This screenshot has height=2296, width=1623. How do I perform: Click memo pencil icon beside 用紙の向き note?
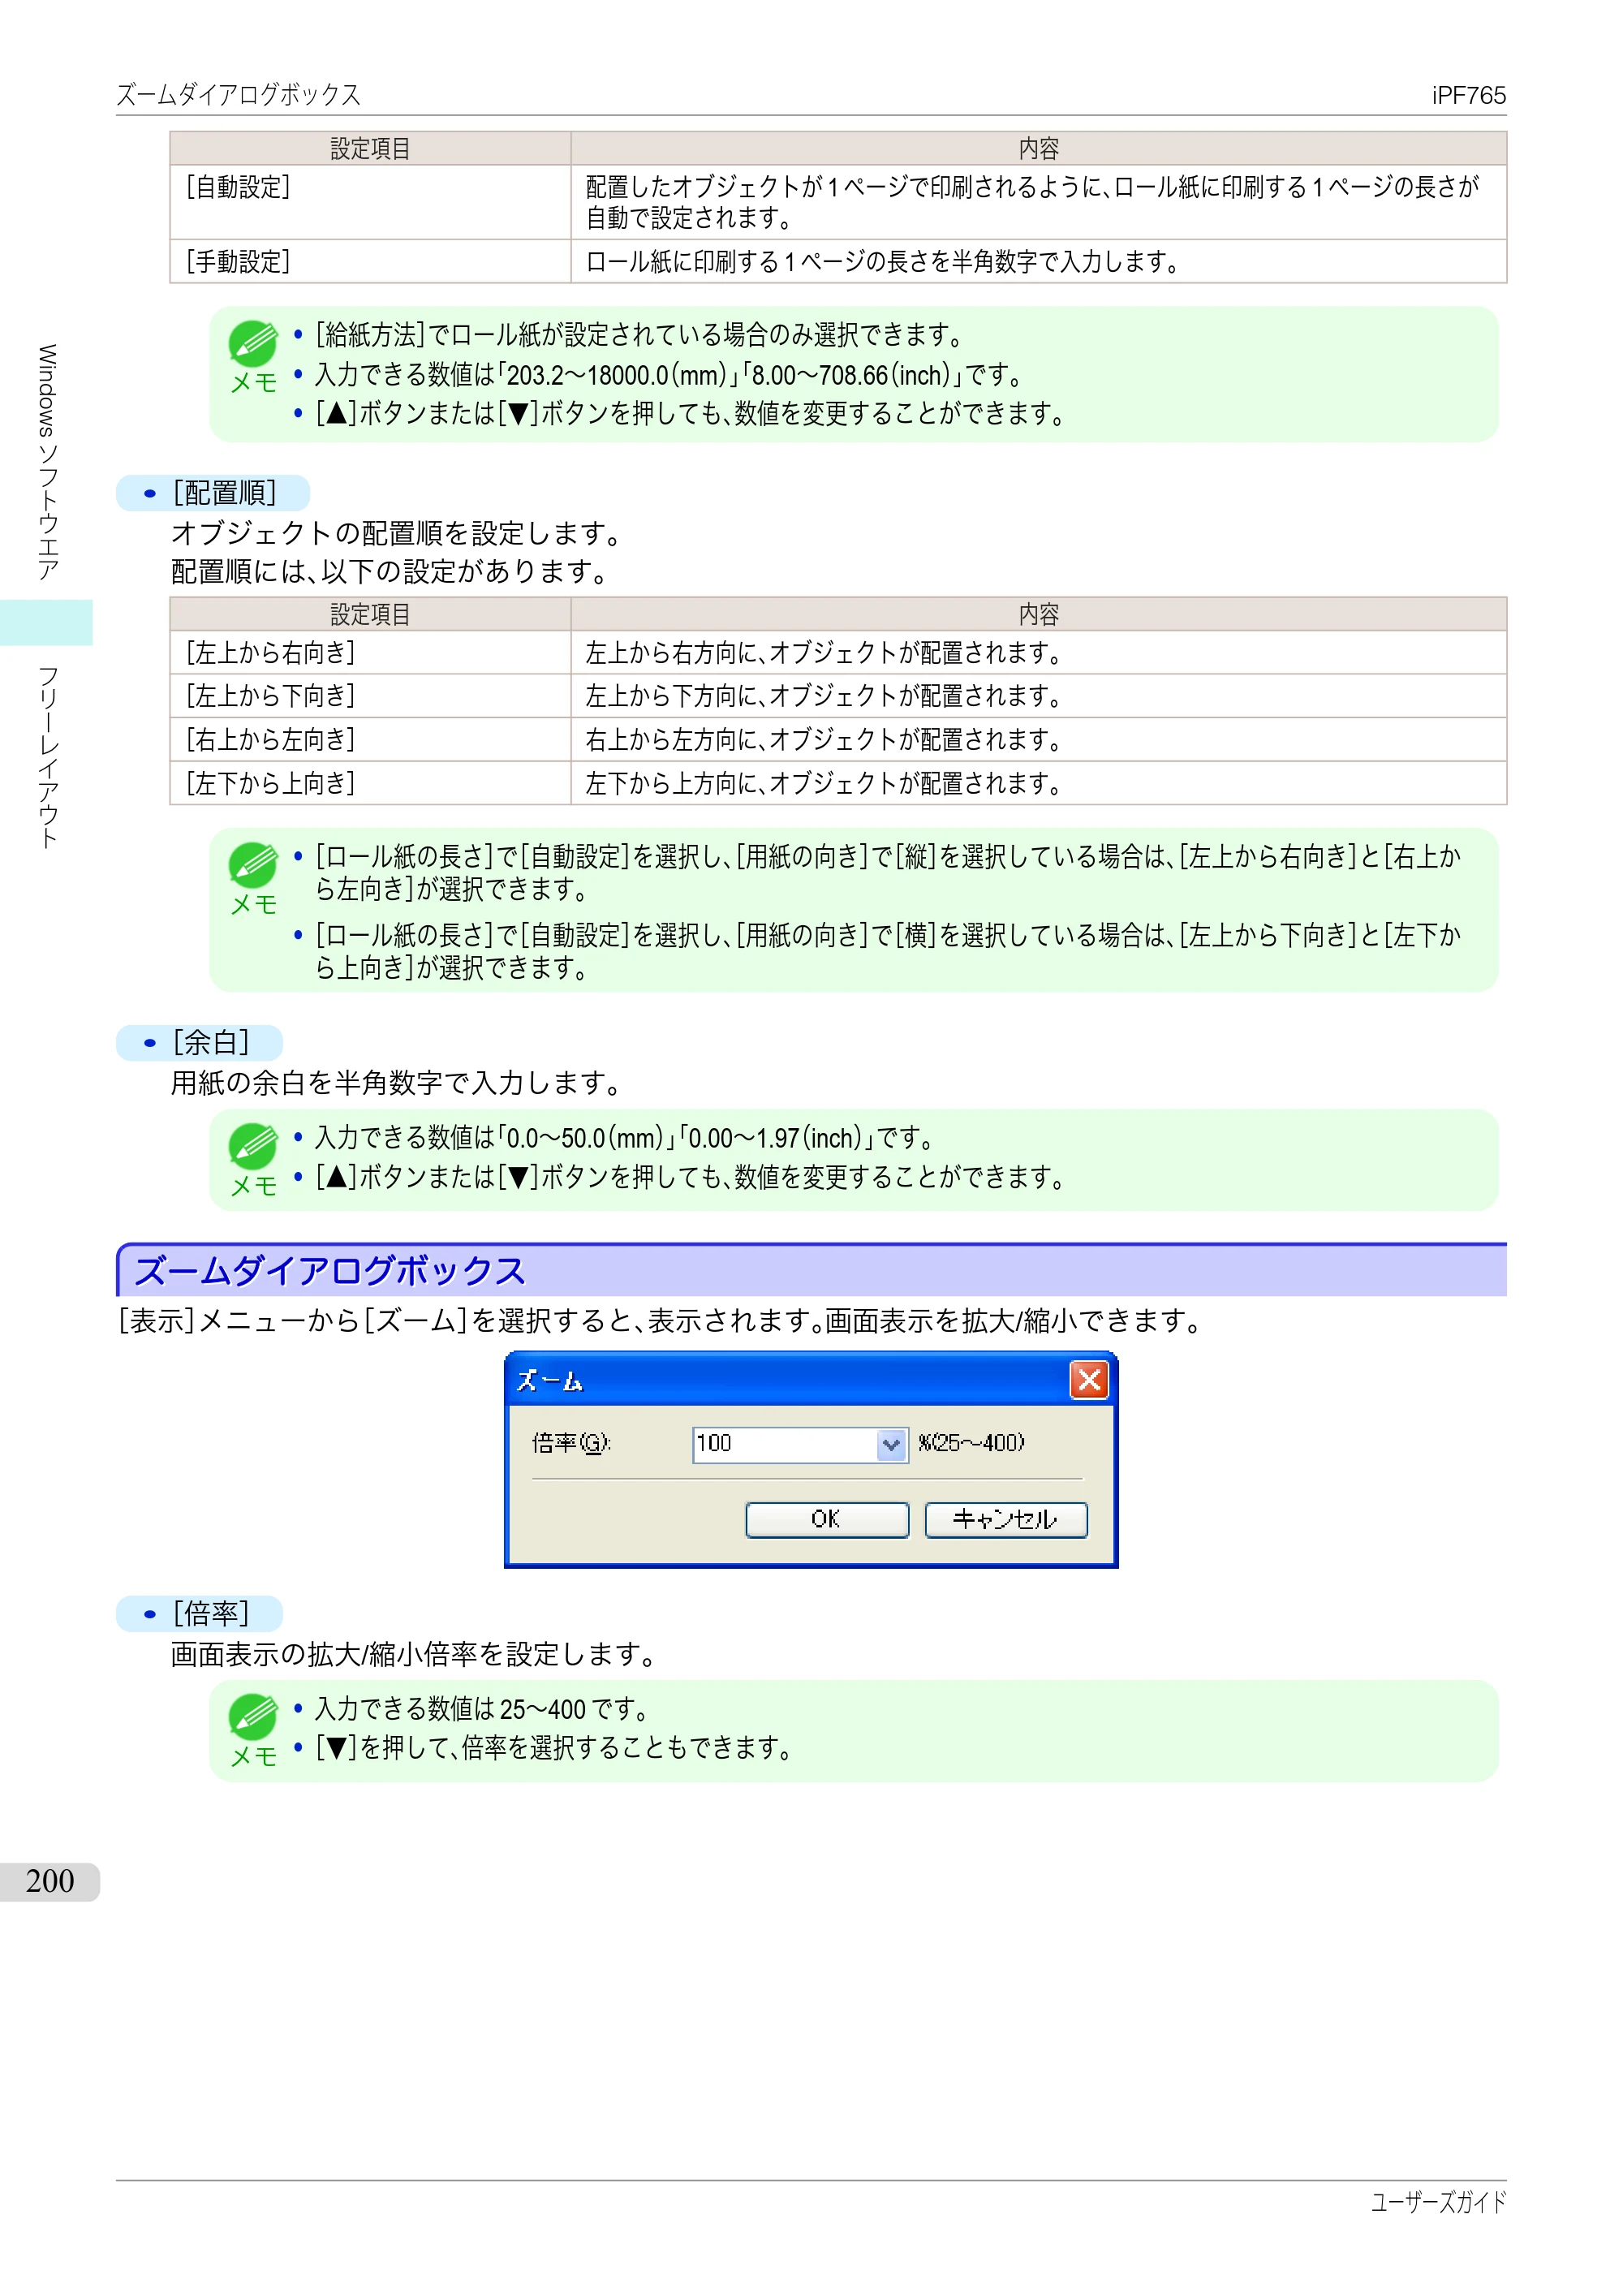click(253, 865)
